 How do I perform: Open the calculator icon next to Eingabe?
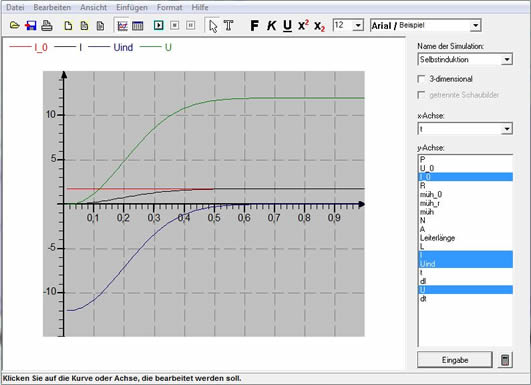505,360
